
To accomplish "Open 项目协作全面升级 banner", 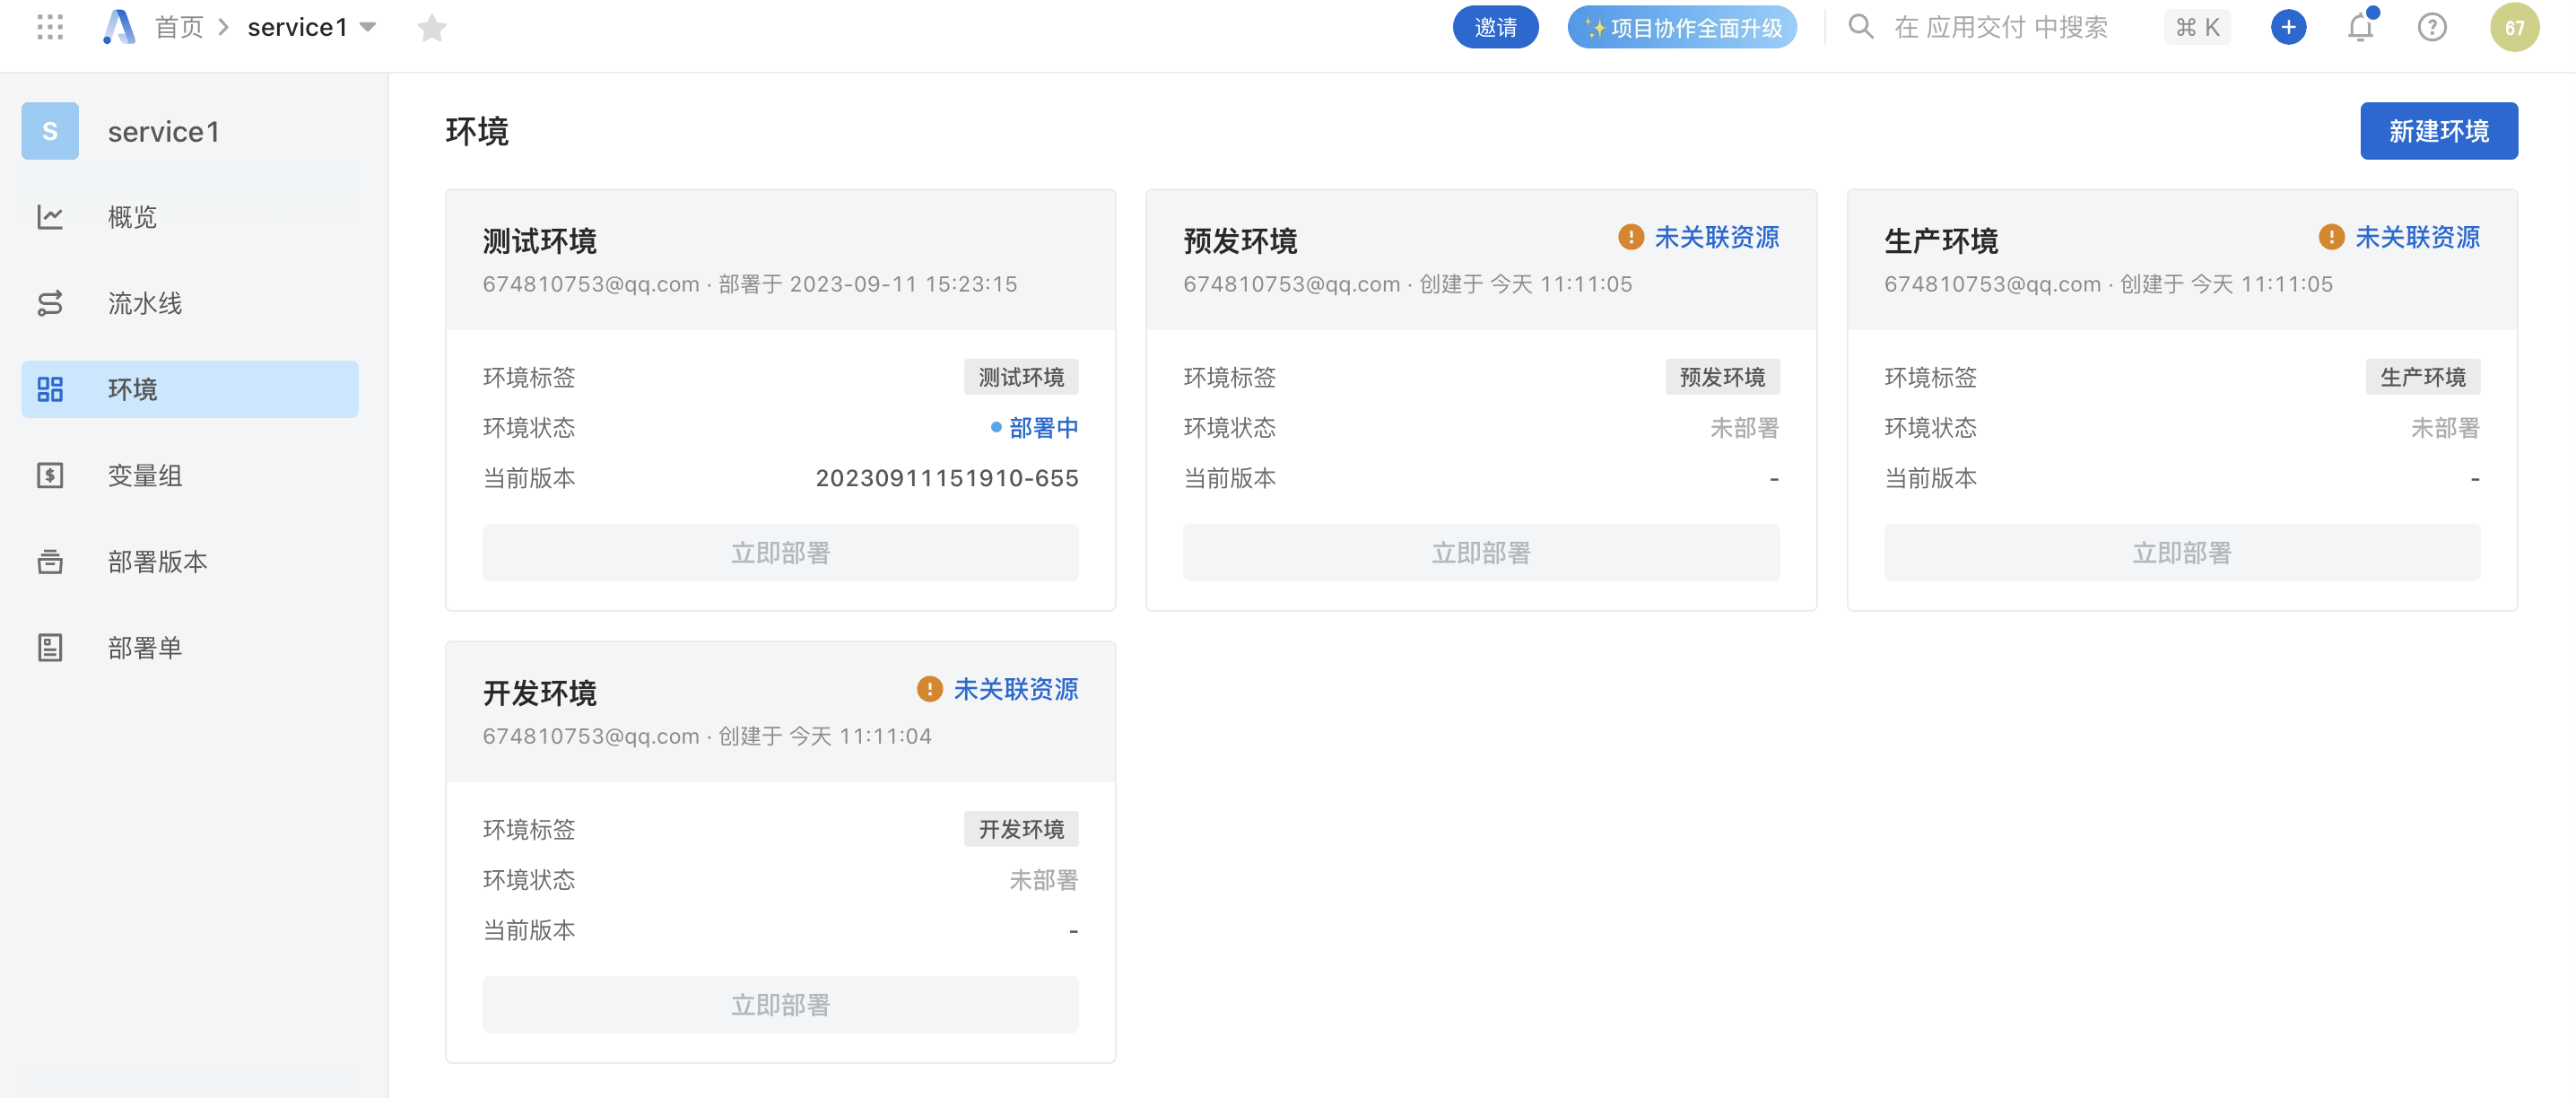I will (x=1682, y=27).
